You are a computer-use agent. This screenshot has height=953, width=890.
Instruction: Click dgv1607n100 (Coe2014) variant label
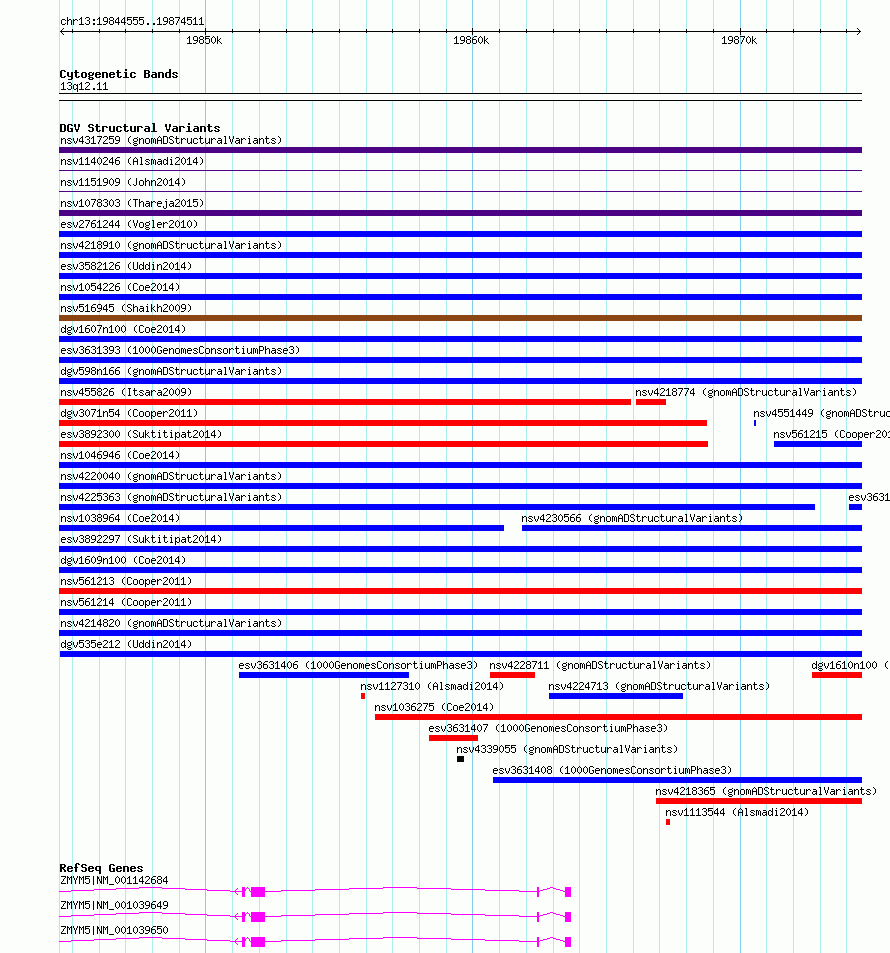point(123,329)
